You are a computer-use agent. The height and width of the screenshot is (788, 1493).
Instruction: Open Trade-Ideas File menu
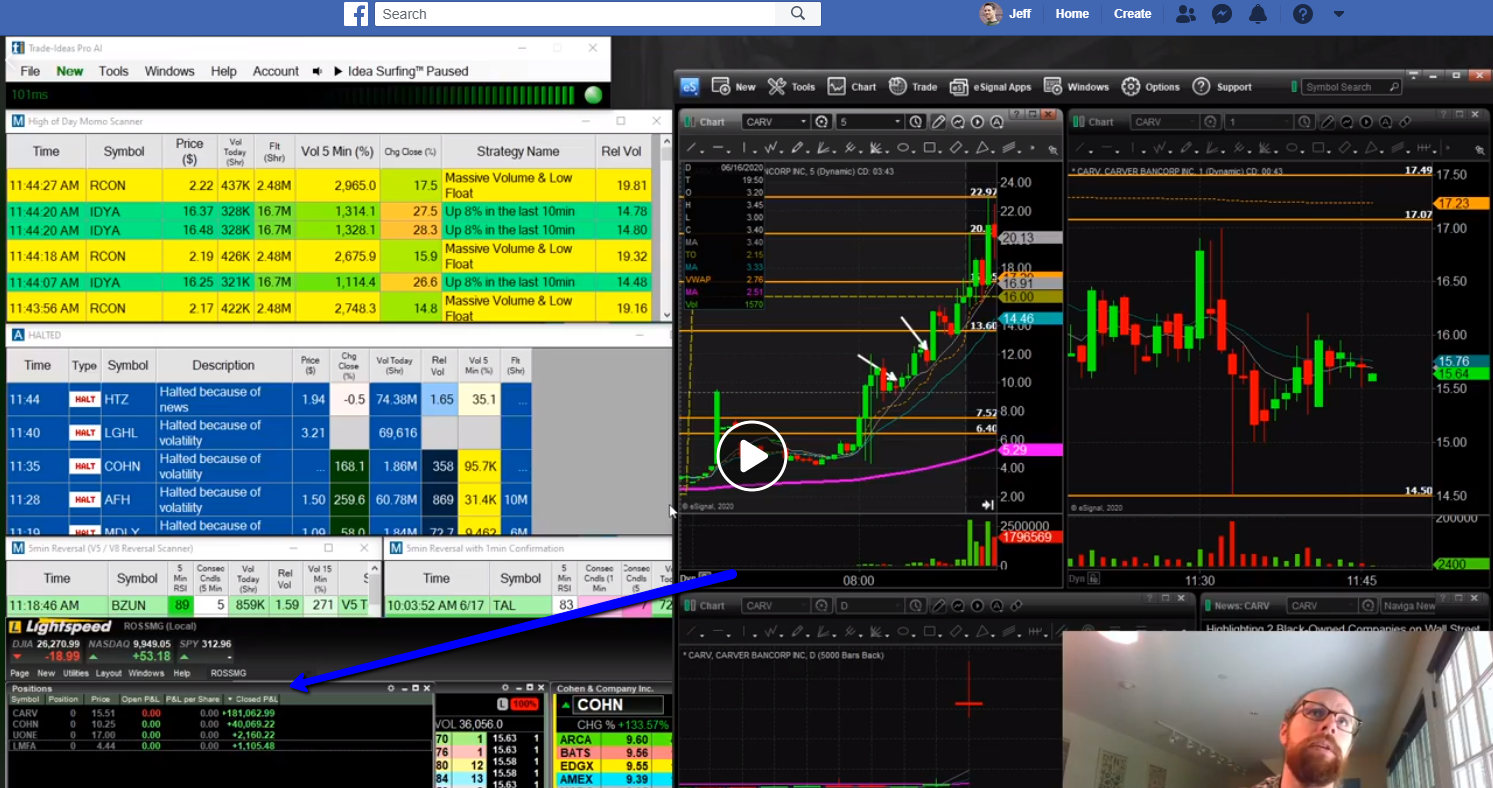coord(30,71)
